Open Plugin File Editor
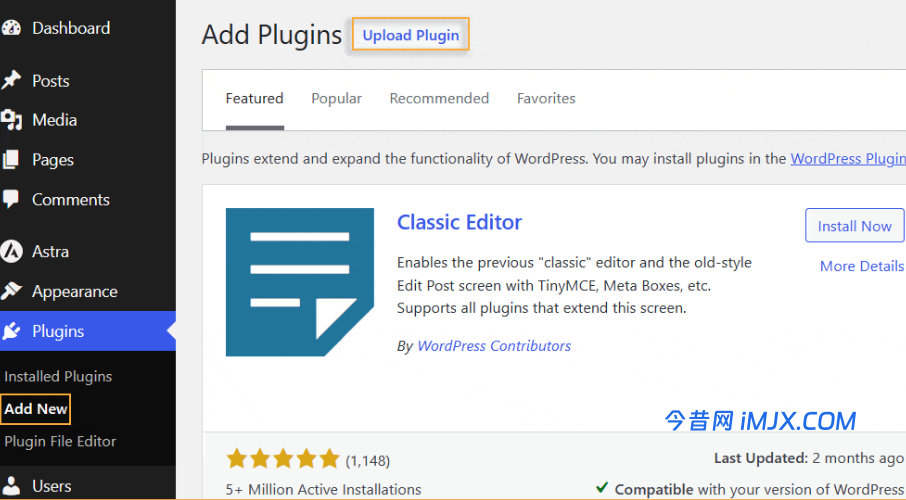This screenshot has width=906, height=500. (x=60, y=441)
